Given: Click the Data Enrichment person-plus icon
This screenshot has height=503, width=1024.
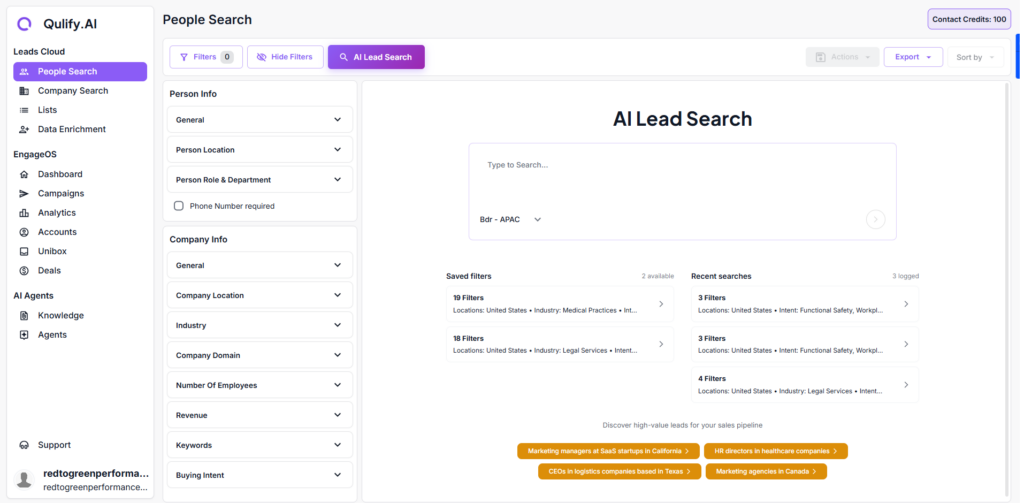Looking at the screenshot, I should point(24,129).
